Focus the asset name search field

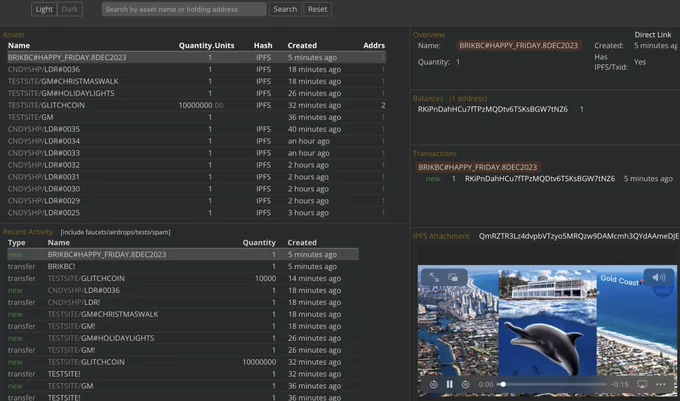pos(184,9)
